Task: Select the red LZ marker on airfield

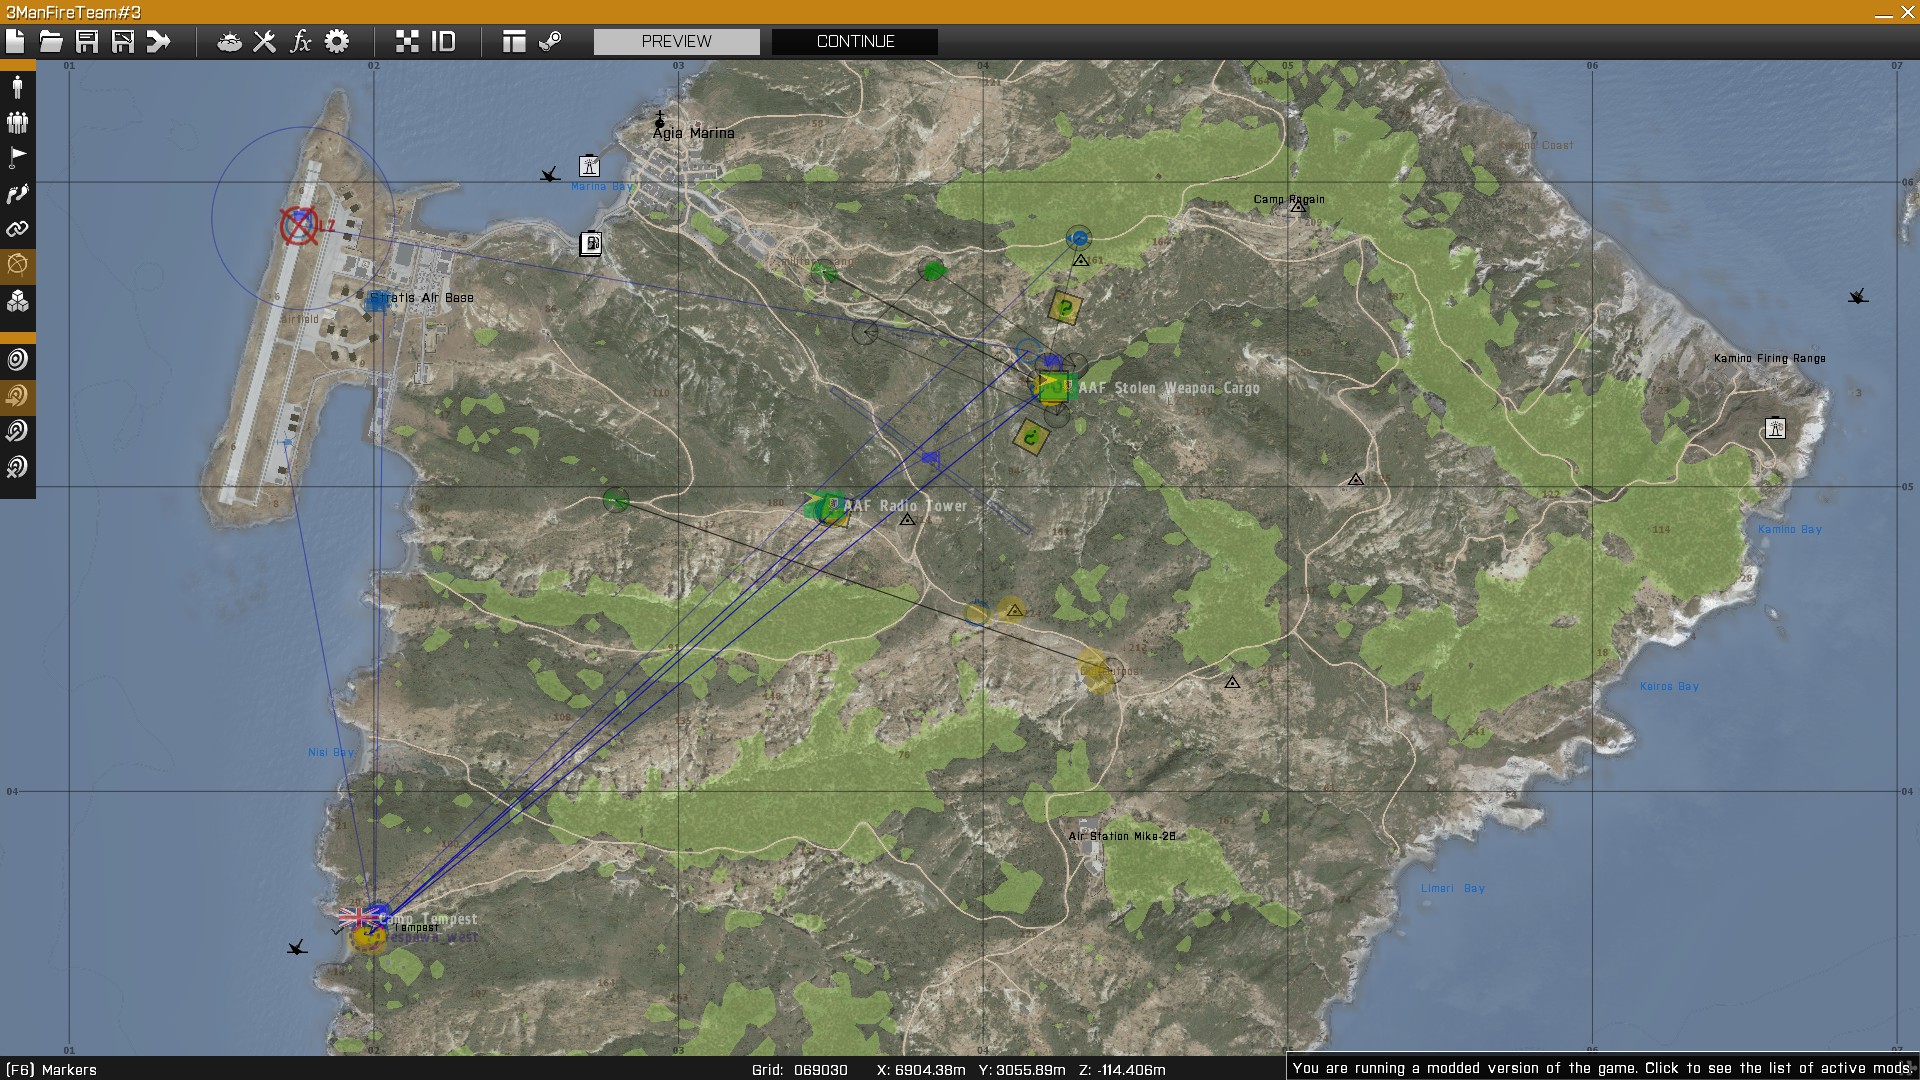Action: (299, 226)
